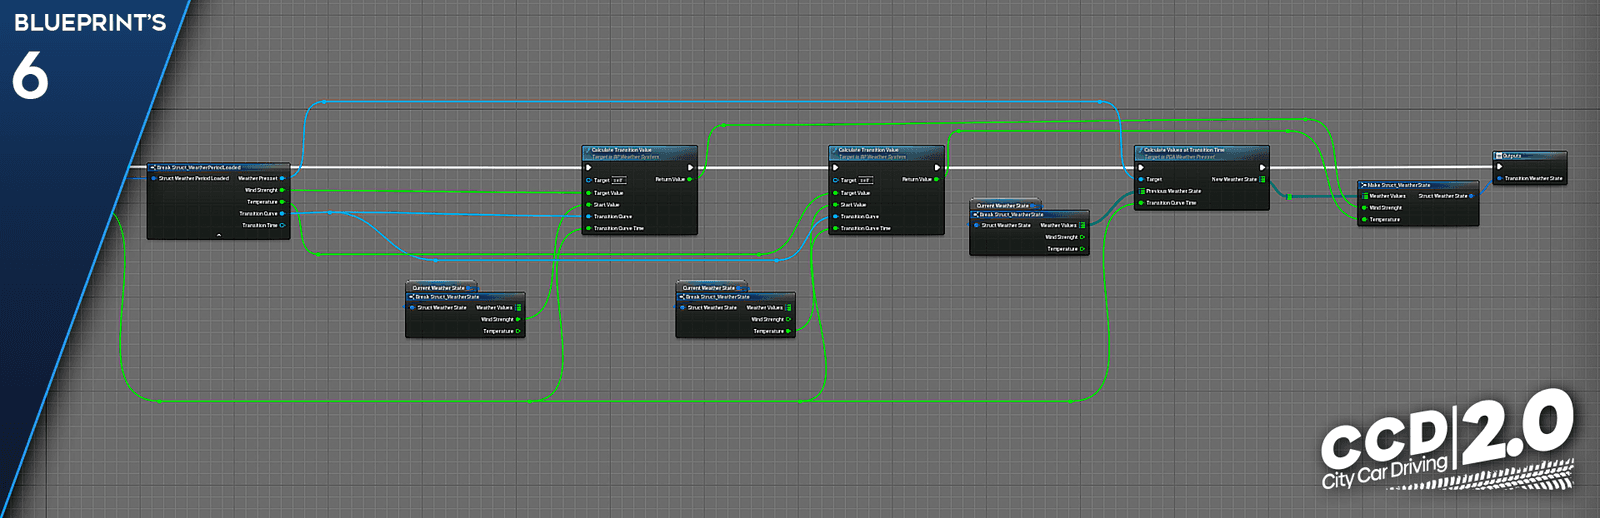Collapse the Break Struct_WeatherPeriodLoaded node pins arrow

(218, 235)
